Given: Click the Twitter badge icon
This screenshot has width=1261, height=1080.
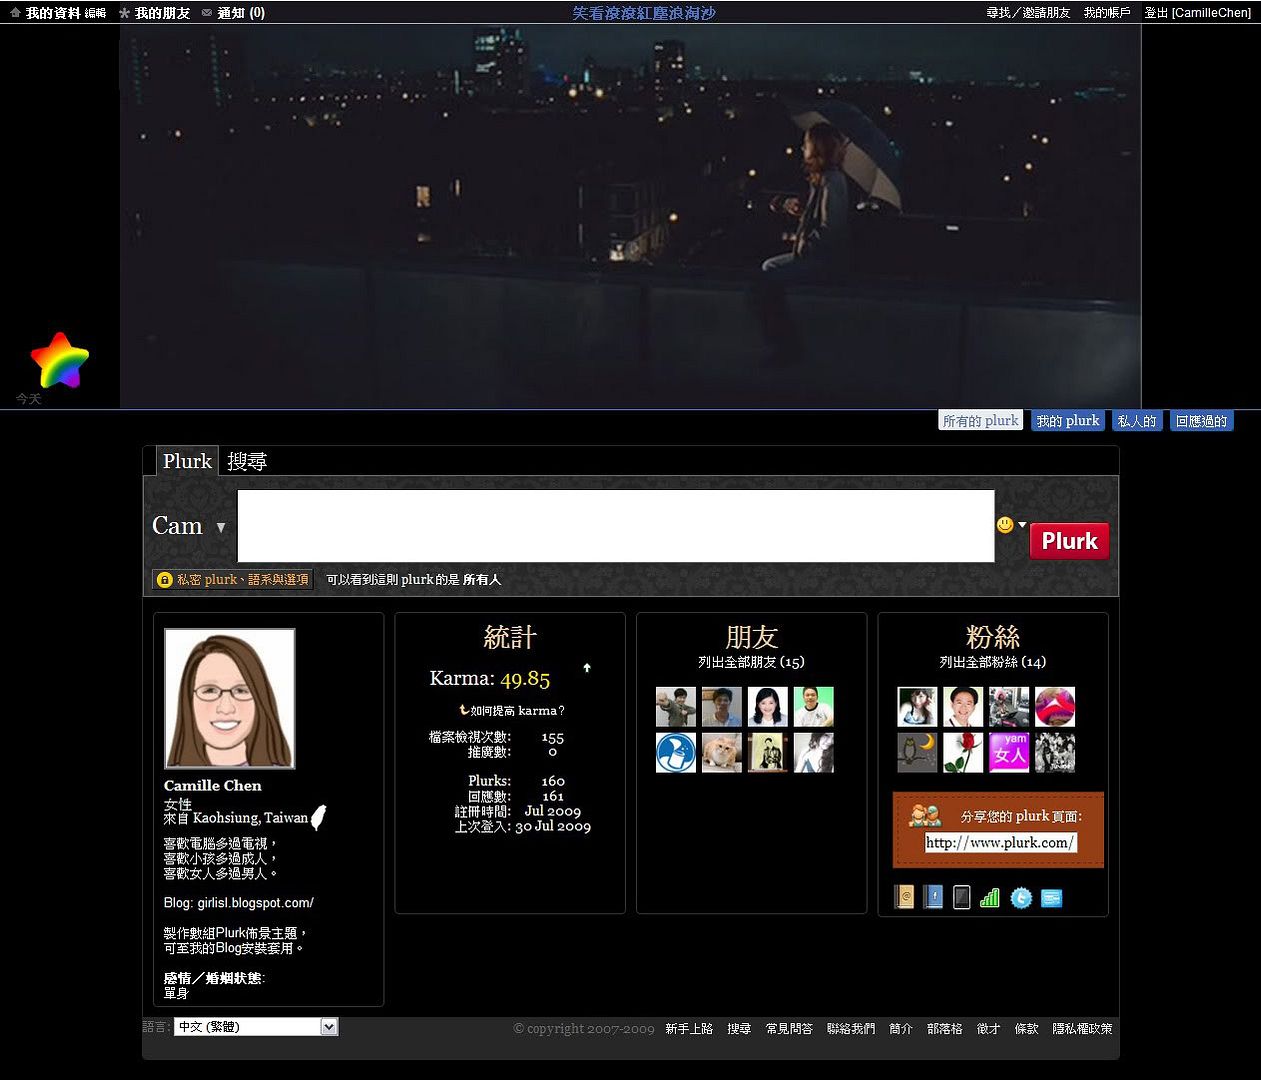Looking at the screenshot, I should click(1020, 897).
